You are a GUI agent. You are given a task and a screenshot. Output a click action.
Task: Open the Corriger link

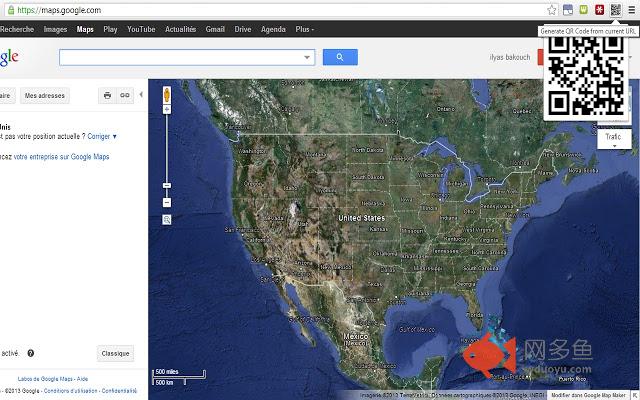(x=99, y=137)
